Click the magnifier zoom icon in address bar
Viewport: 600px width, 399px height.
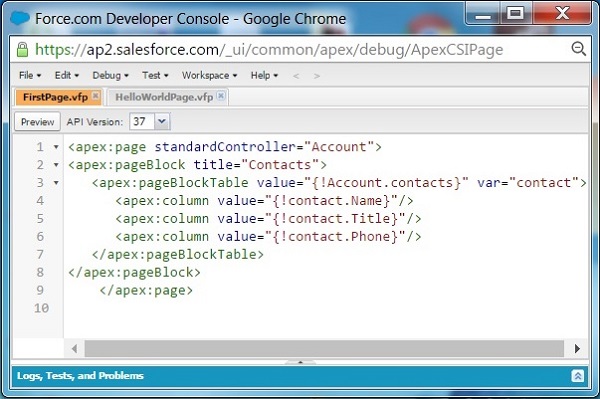pyautogui.click(x=578, y=49)
